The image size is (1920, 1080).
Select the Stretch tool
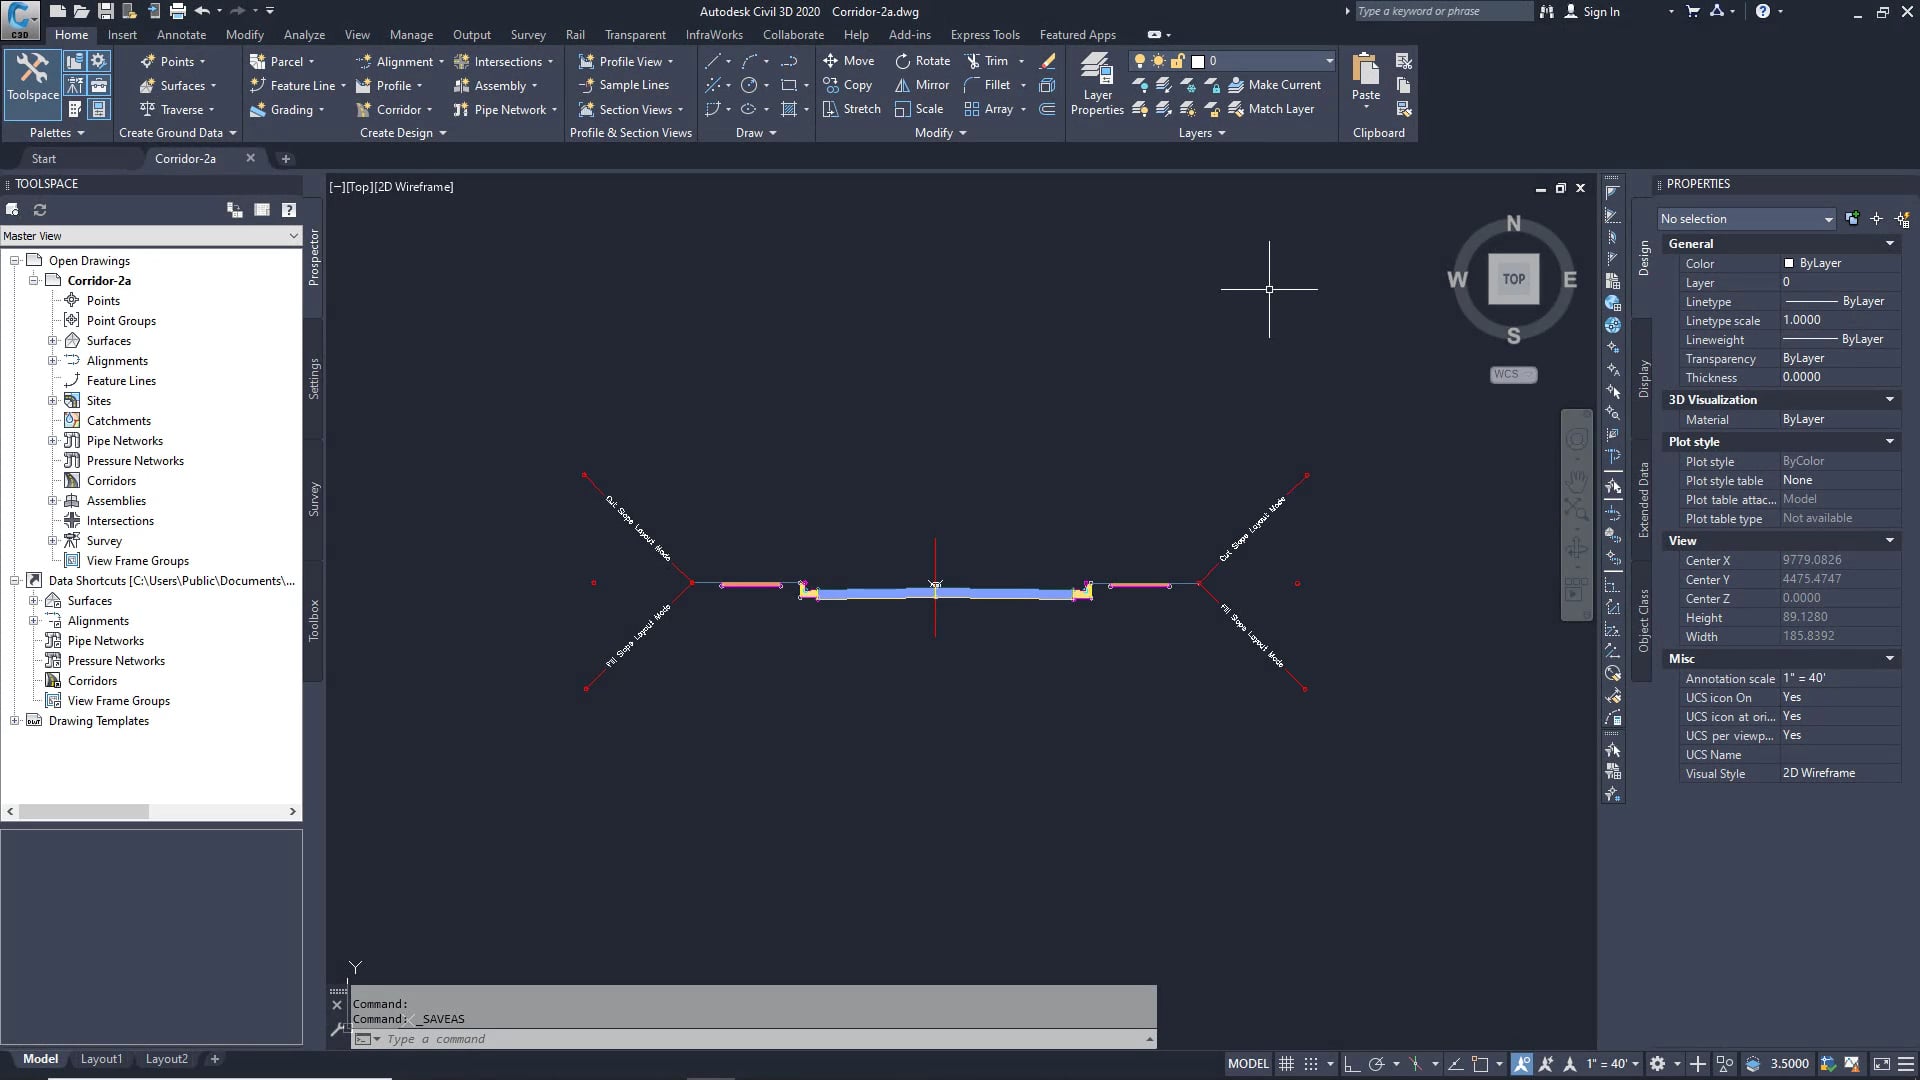click(x=851, y=109)
